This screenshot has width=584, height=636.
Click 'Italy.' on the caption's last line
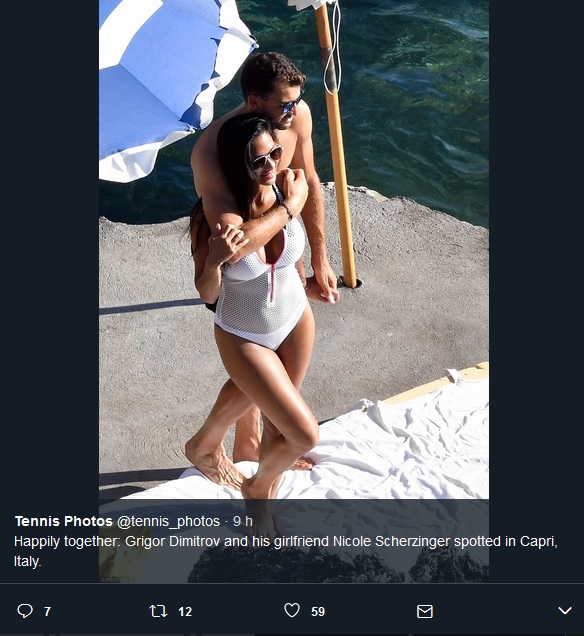28,562
